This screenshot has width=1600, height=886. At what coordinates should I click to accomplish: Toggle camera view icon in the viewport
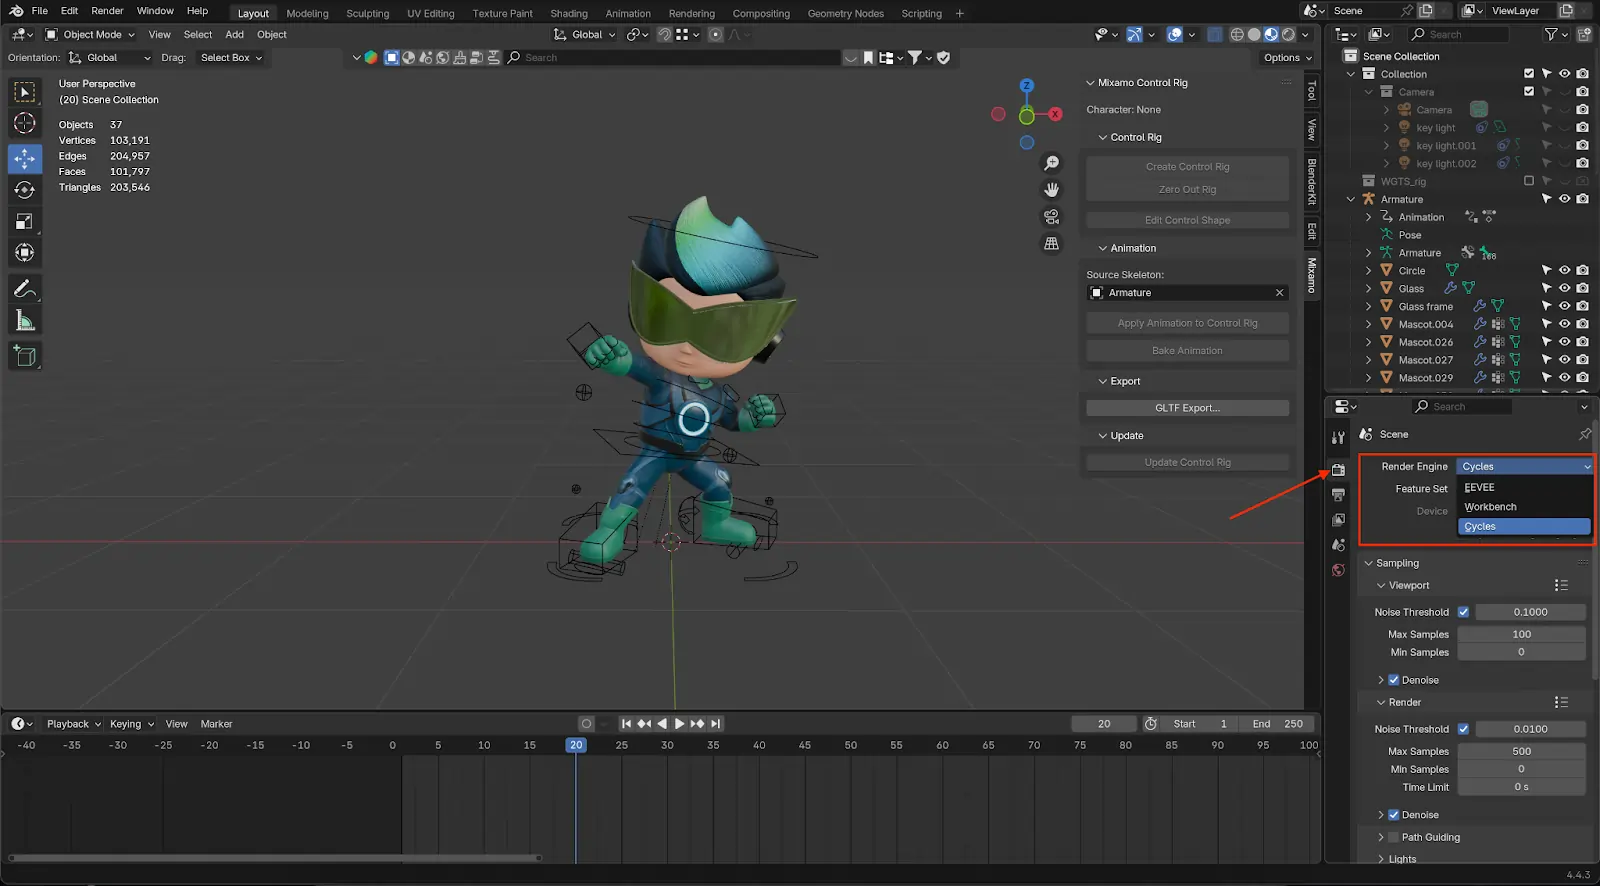[x=1052, y=217]
